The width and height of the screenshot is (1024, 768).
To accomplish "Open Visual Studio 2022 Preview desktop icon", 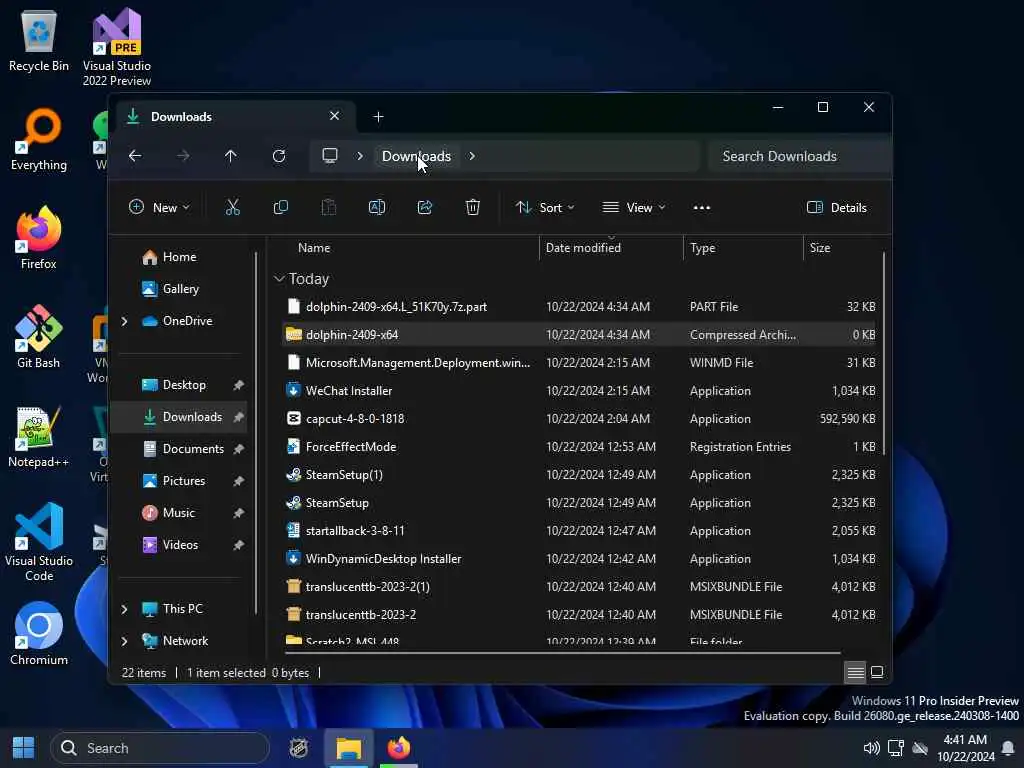I will coord(117,47).
